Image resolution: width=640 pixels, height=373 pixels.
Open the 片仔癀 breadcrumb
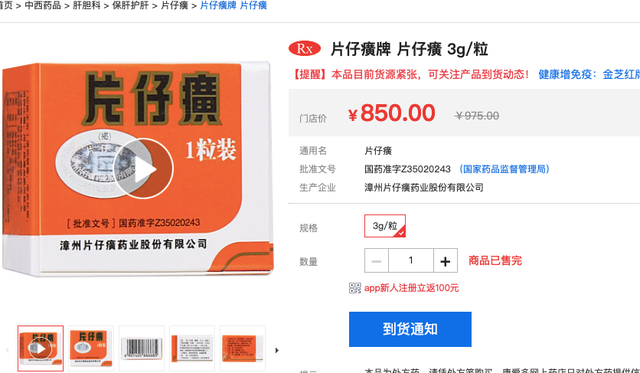click(x=174, y=5)
